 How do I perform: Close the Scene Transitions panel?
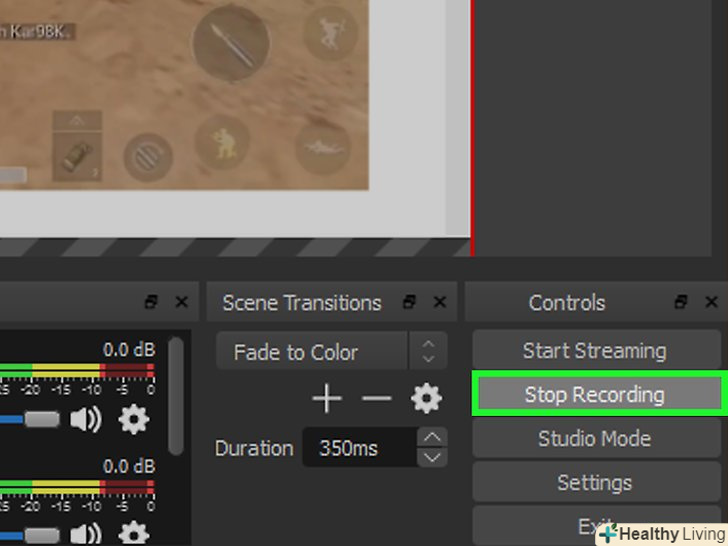tap(439, 302)
